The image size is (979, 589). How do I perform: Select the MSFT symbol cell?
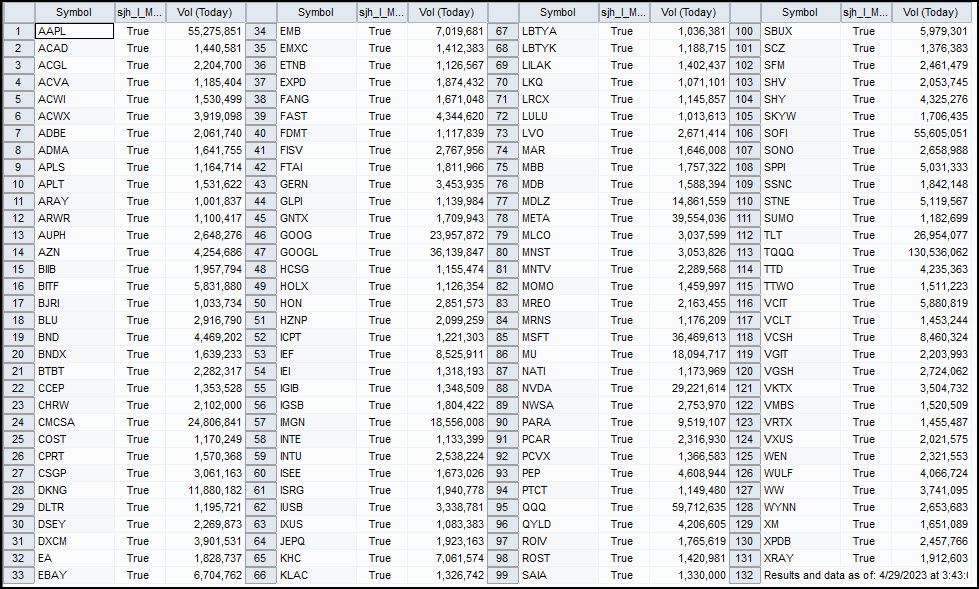click(559, 337)
